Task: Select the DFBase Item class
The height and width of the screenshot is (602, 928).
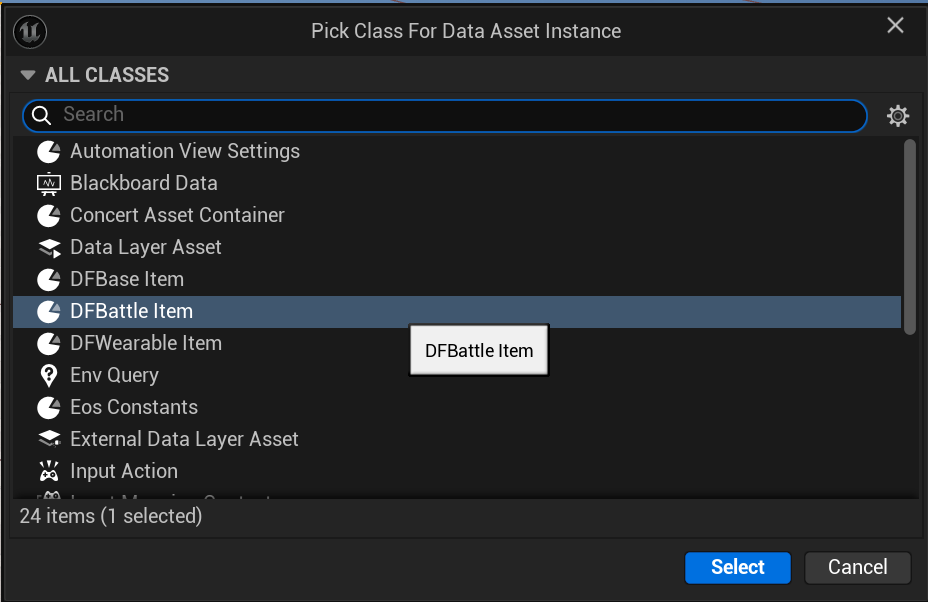Action: click(x=127, y=279)
